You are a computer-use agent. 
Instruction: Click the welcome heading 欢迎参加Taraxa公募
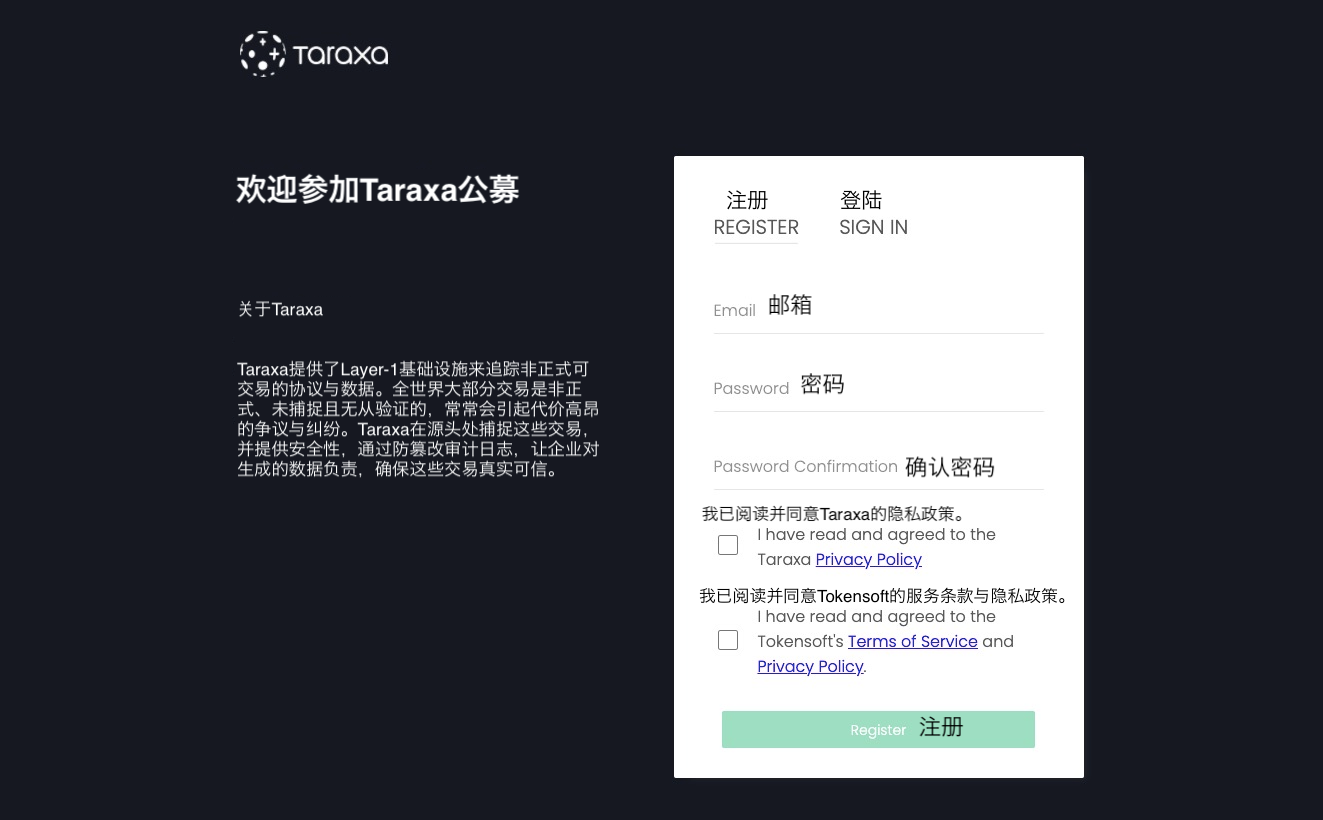click(x=377, y=189)
